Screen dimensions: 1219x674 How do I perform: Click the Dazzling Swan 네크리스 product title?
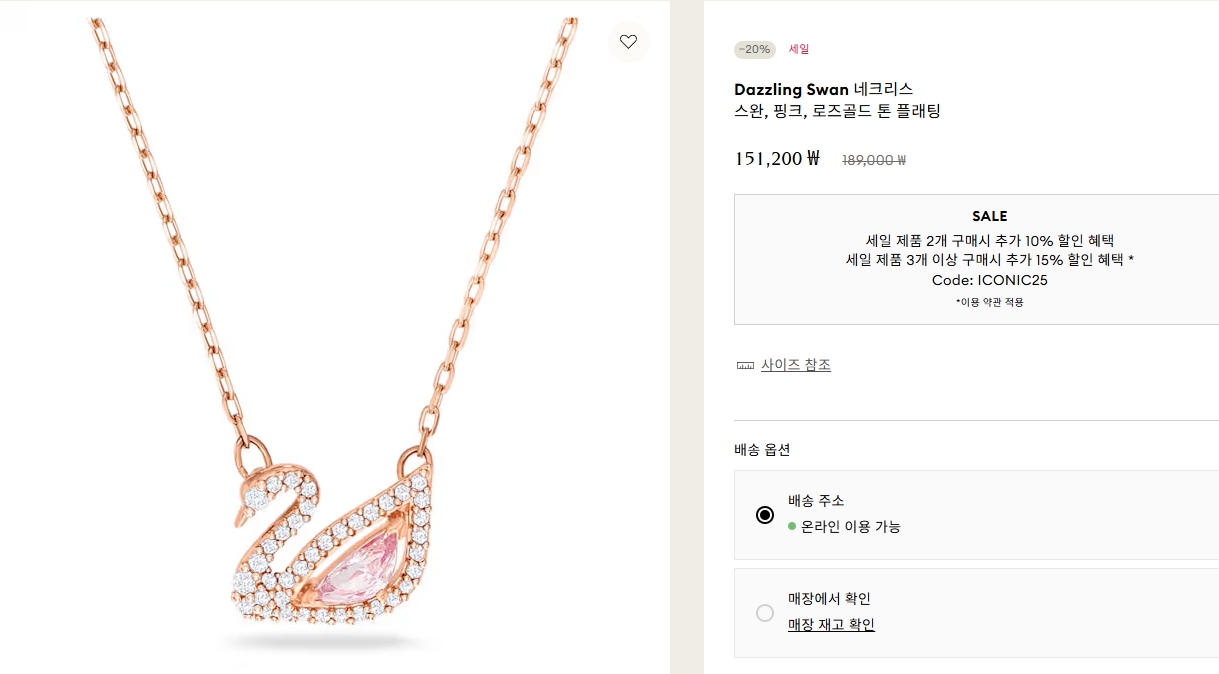823,89
